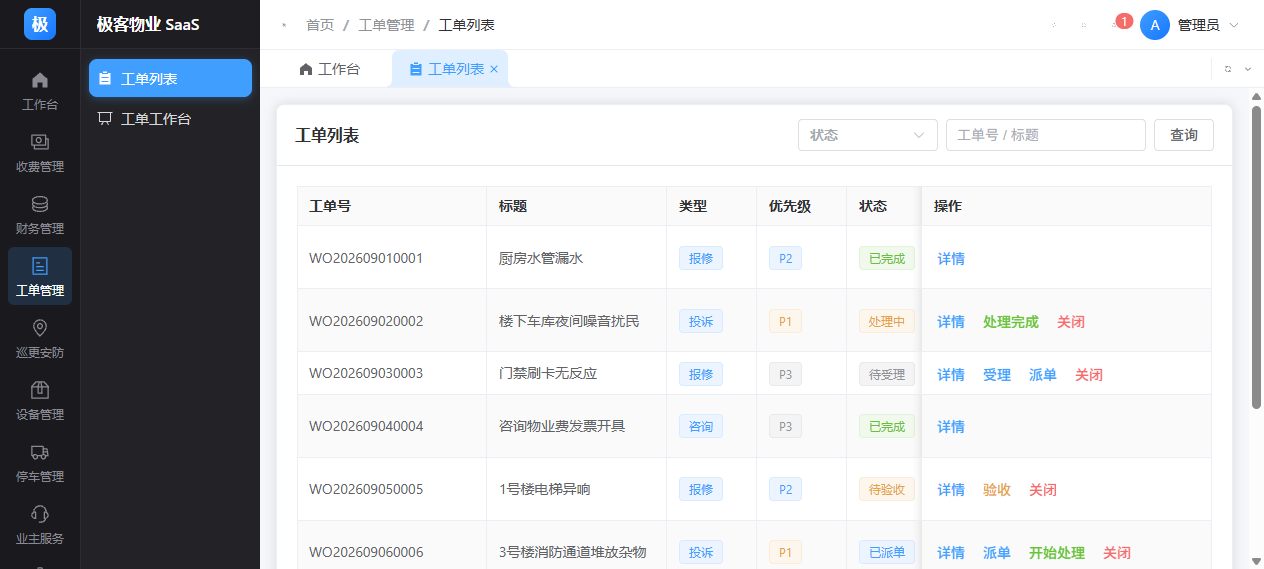1264x569 pixels.
Task: Open the 业主服务 sidebar module
Action: [40, 525]
